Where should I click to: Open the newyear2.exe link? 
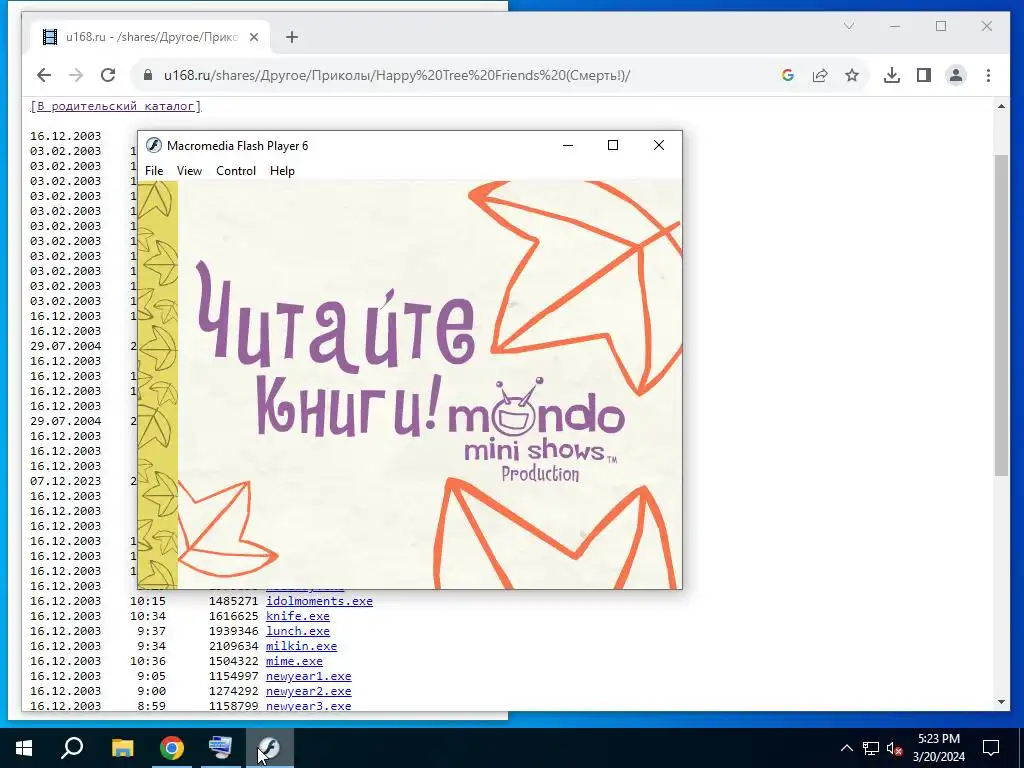click(308, 691)
